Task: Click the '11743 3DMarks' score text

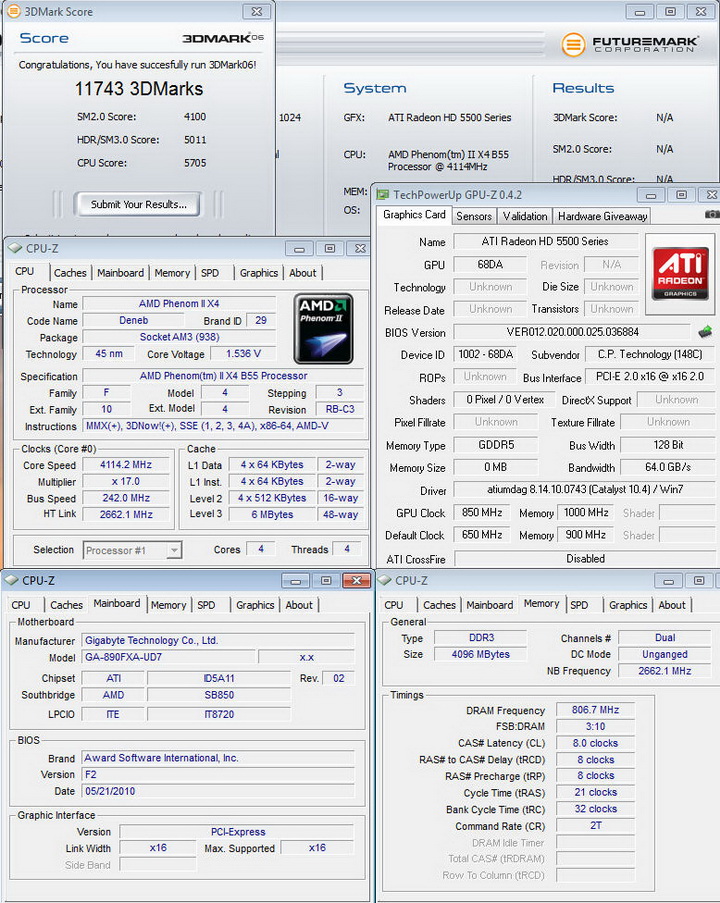Action: [139, 89]
